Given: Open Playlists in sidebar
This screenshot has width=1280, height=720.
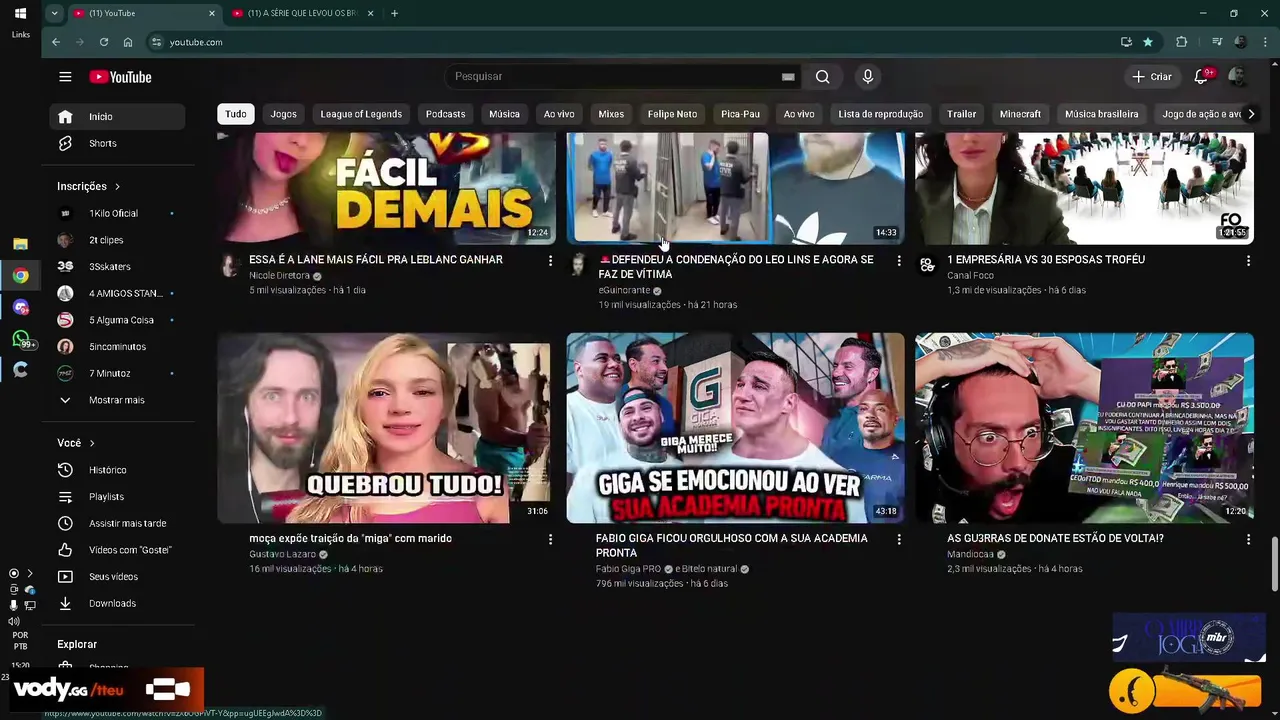Looking at the screenshot, I should click(118, 497).
